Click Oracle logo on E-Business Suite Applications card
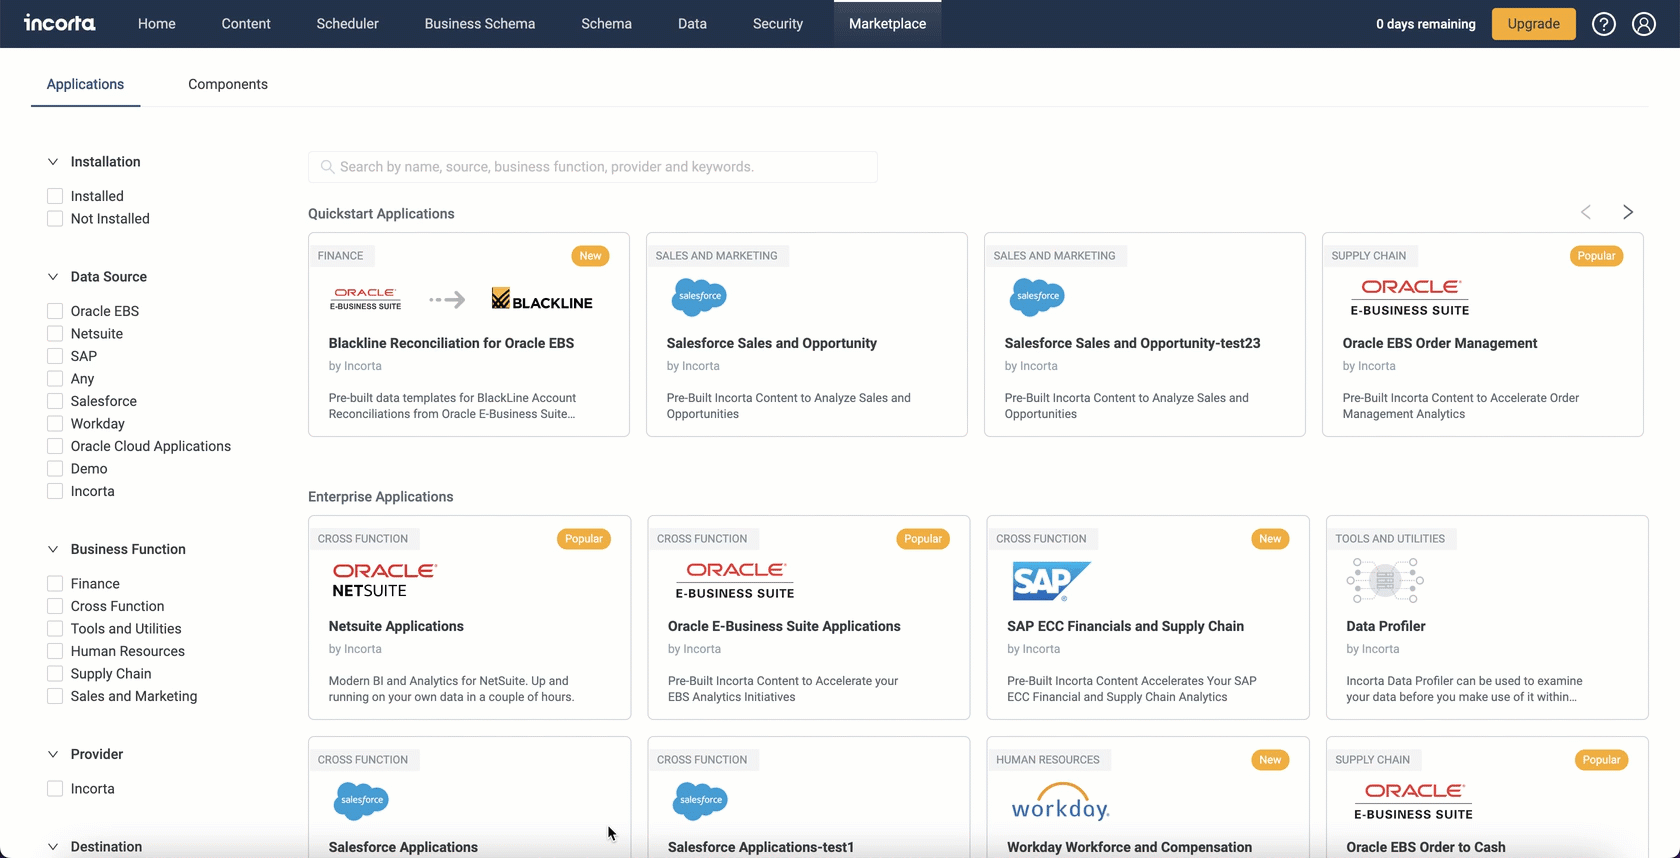1680x858 pixels. pos(735,580)
